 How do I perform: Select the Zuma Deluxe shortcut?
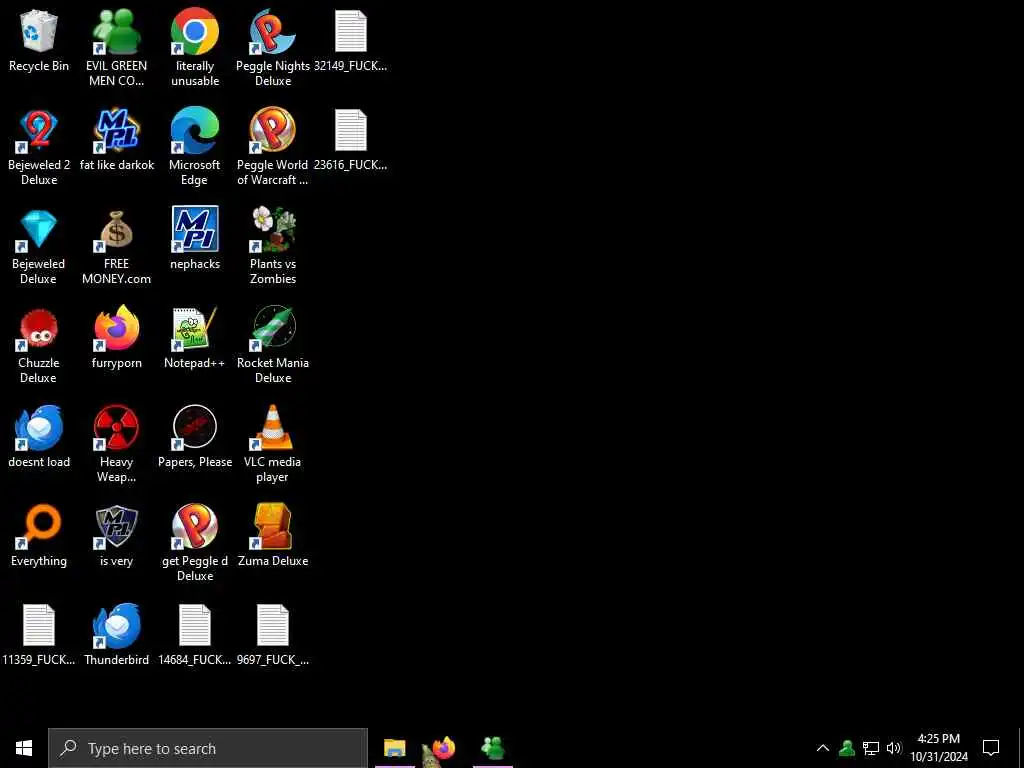(273, 535)
